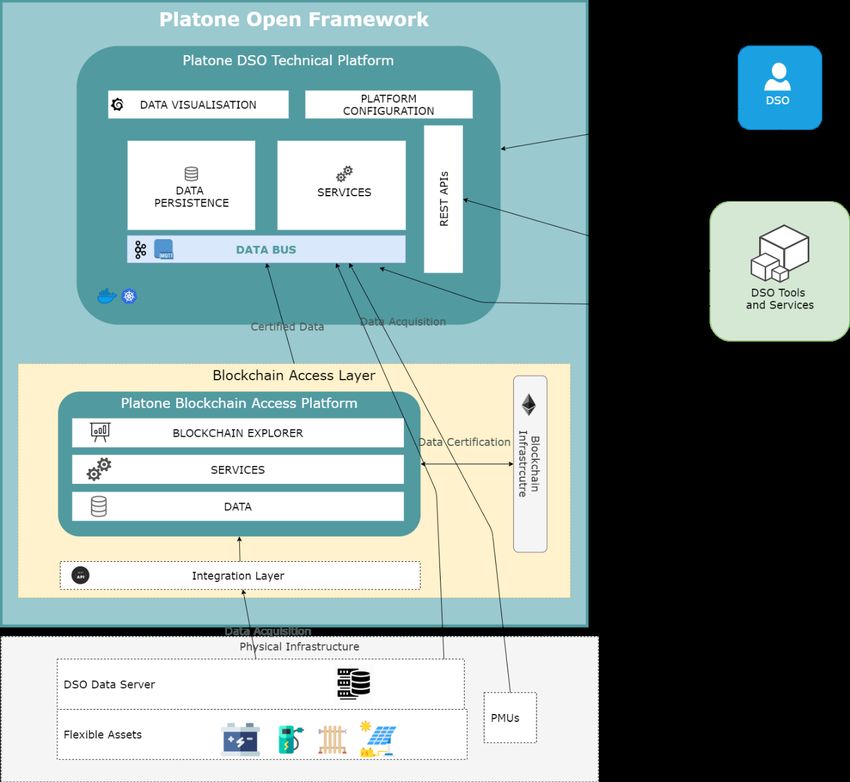The height and width of the screenshot is (782, 850).
Task: Click the DATA VISUALISATION label
Action: pos(198,105)
